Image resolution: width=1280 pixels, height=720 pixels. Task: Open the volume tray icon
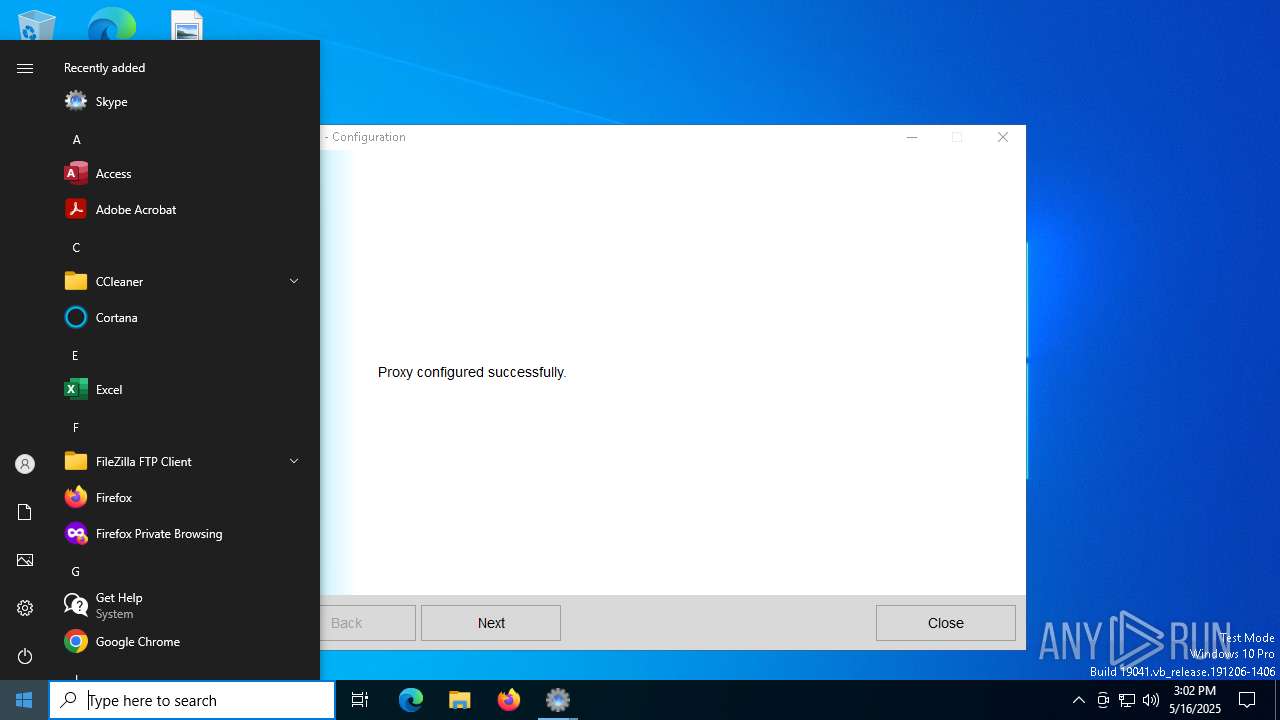coord(1151,700)
